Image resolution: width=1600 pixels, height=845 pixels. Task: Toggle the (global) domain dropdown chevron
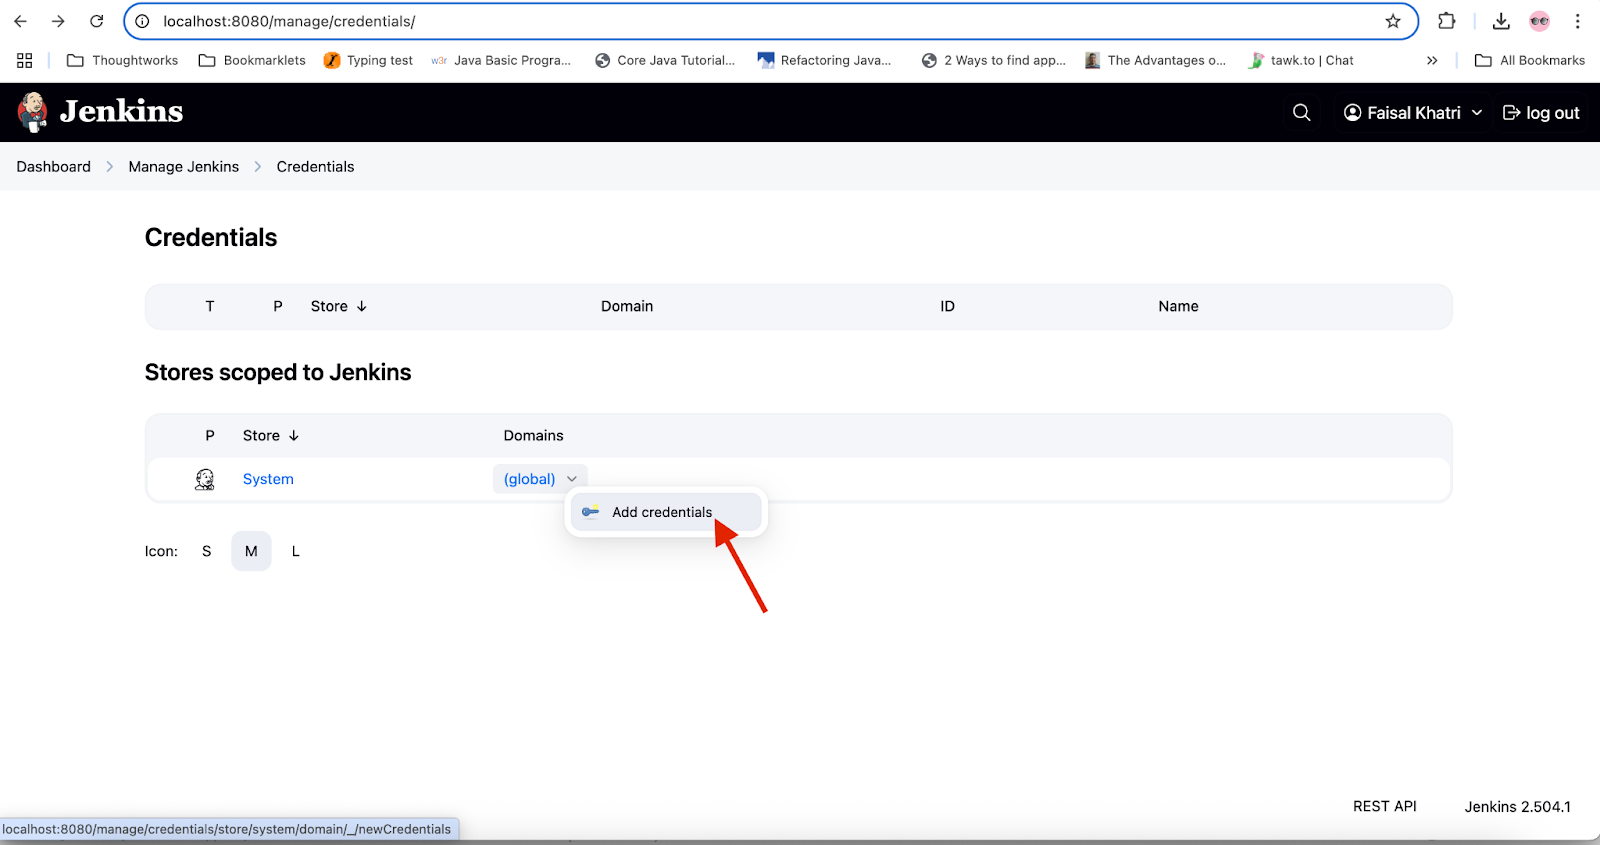pos(572,479)
